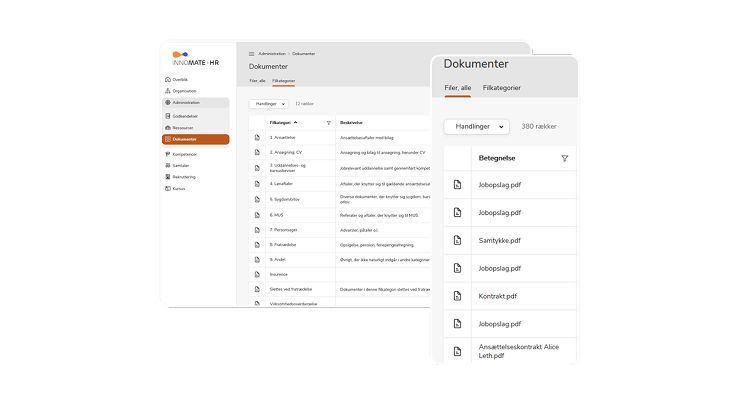Toggle the hamburger menu beside the breadcrumb
740x400 pixels.
pyautogui.click(x=251, y=53)
